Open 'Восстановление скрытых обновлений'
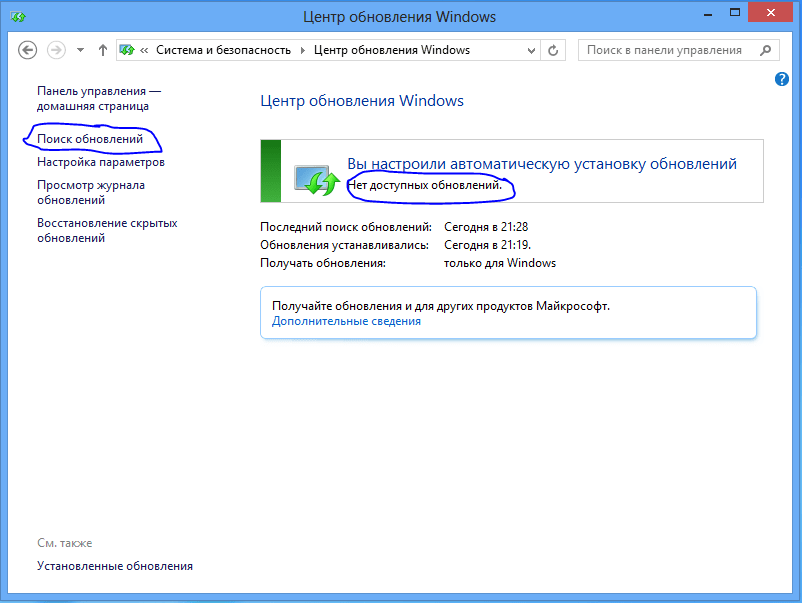802x603 pixels. [x=107, y=231]
